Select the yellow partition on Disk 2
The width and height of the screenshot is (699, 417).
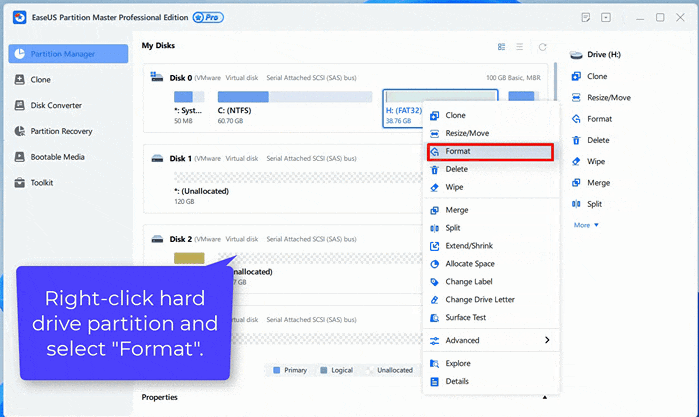click(189, 258)
